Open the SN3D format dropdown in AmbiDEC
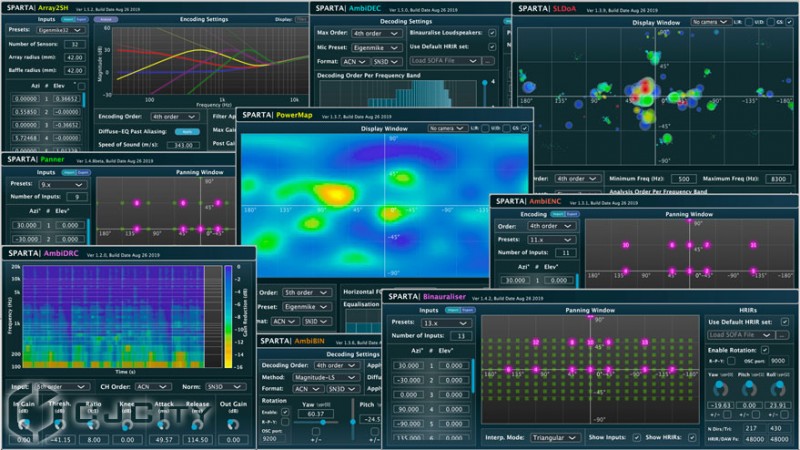Viewport: 800px width, 450px height. click(x=386, y=62)
